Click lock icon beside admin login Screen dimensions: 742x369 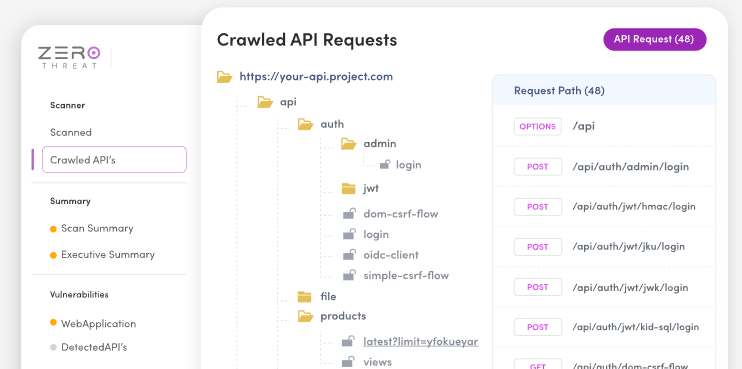tap(385, 165)
